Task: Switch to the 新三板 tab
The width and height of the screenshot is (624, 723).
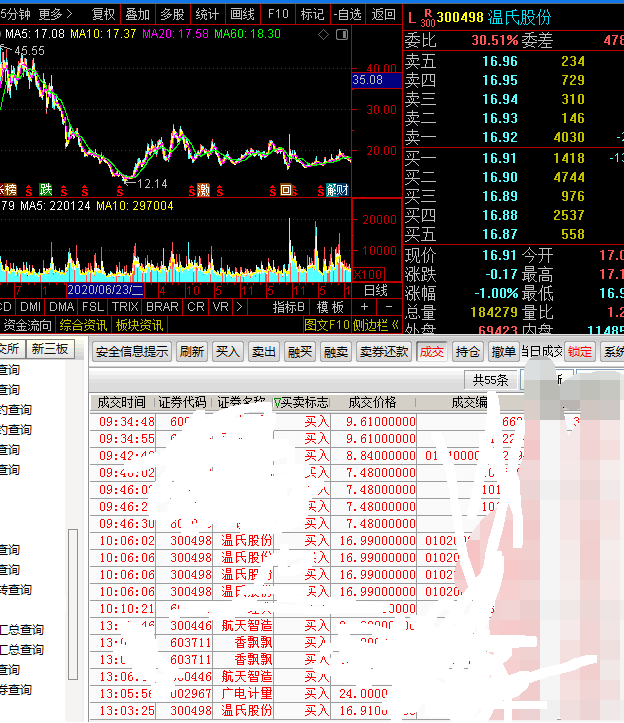Action: [x=50, y=349]
